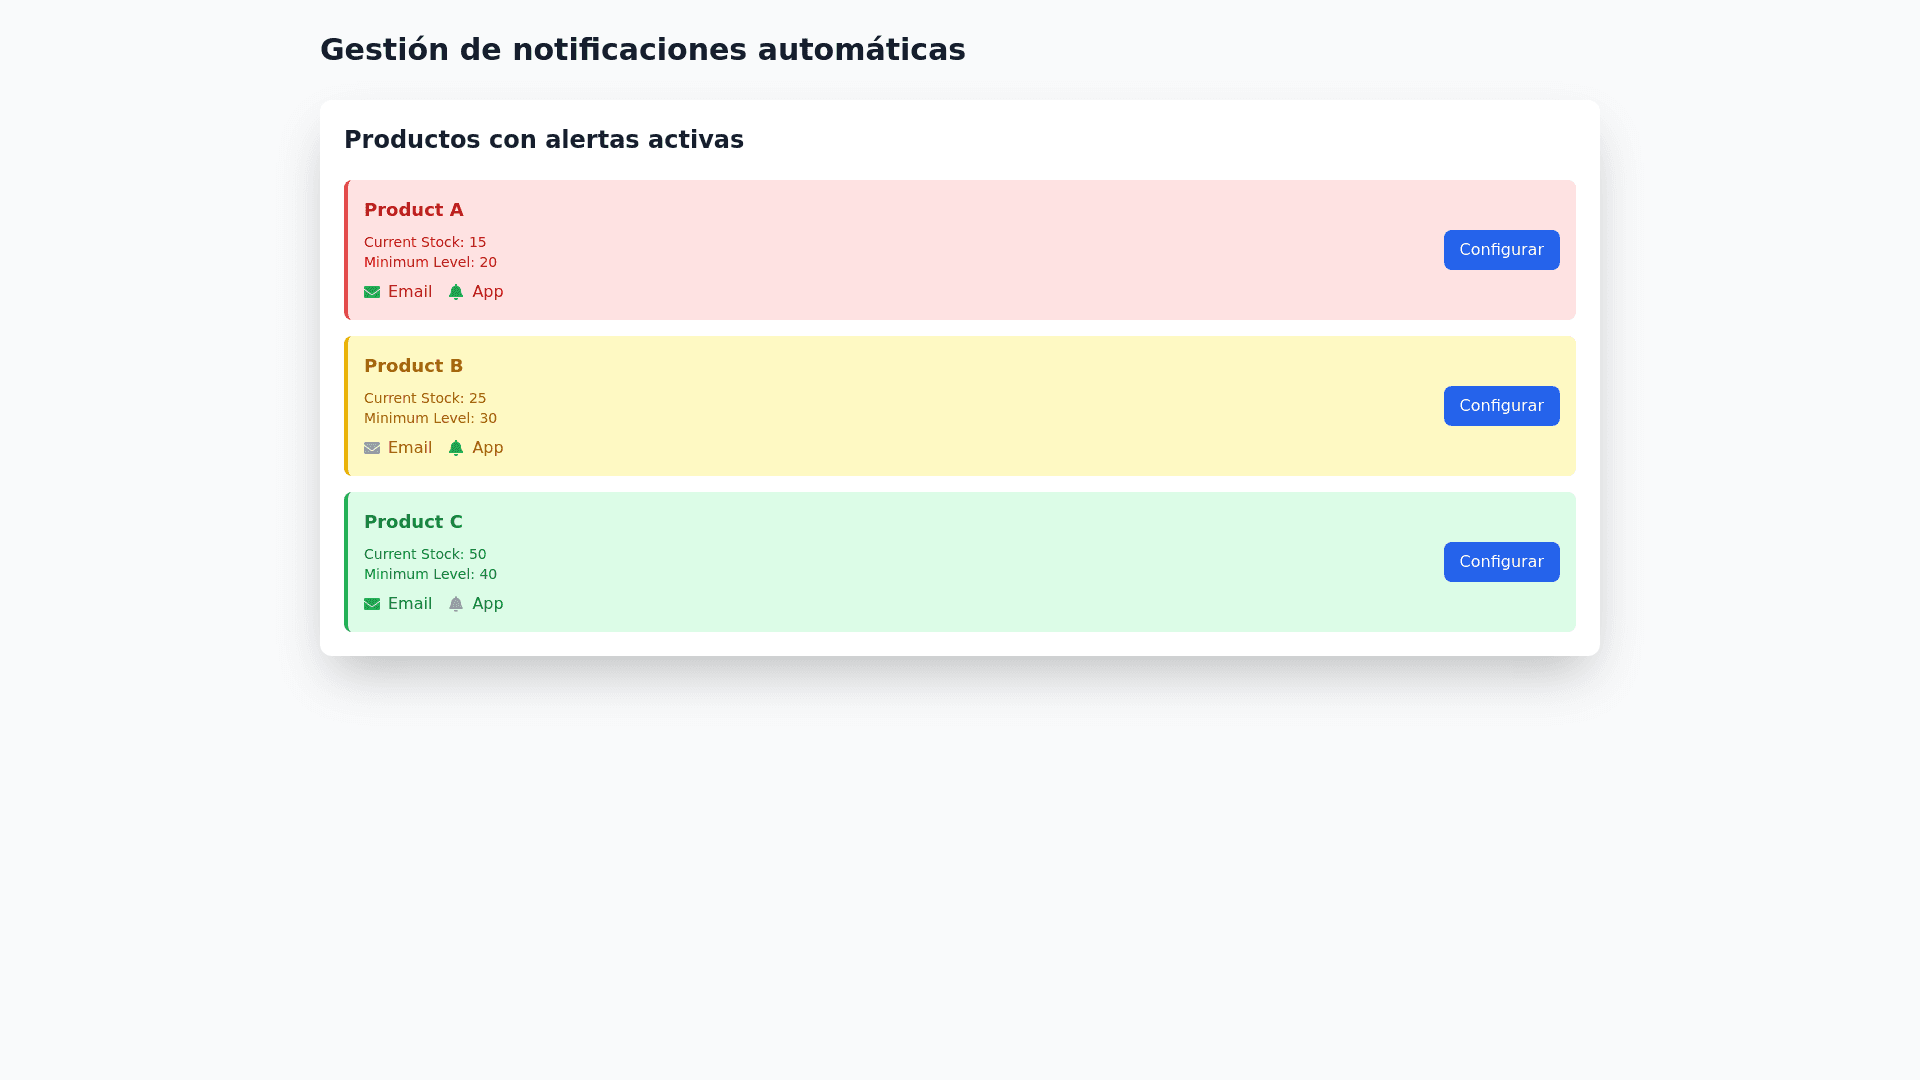Click Product A's app bell icon
1920x1080 pixels.
tap(456, 292)
